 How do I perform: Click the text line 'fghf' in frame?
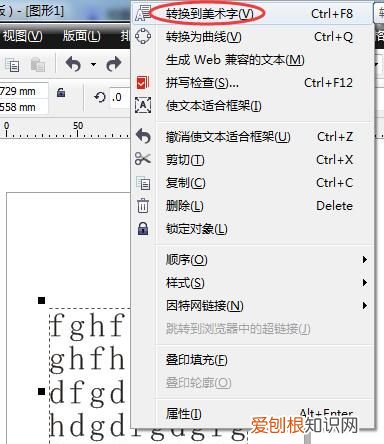coord(87,326)
